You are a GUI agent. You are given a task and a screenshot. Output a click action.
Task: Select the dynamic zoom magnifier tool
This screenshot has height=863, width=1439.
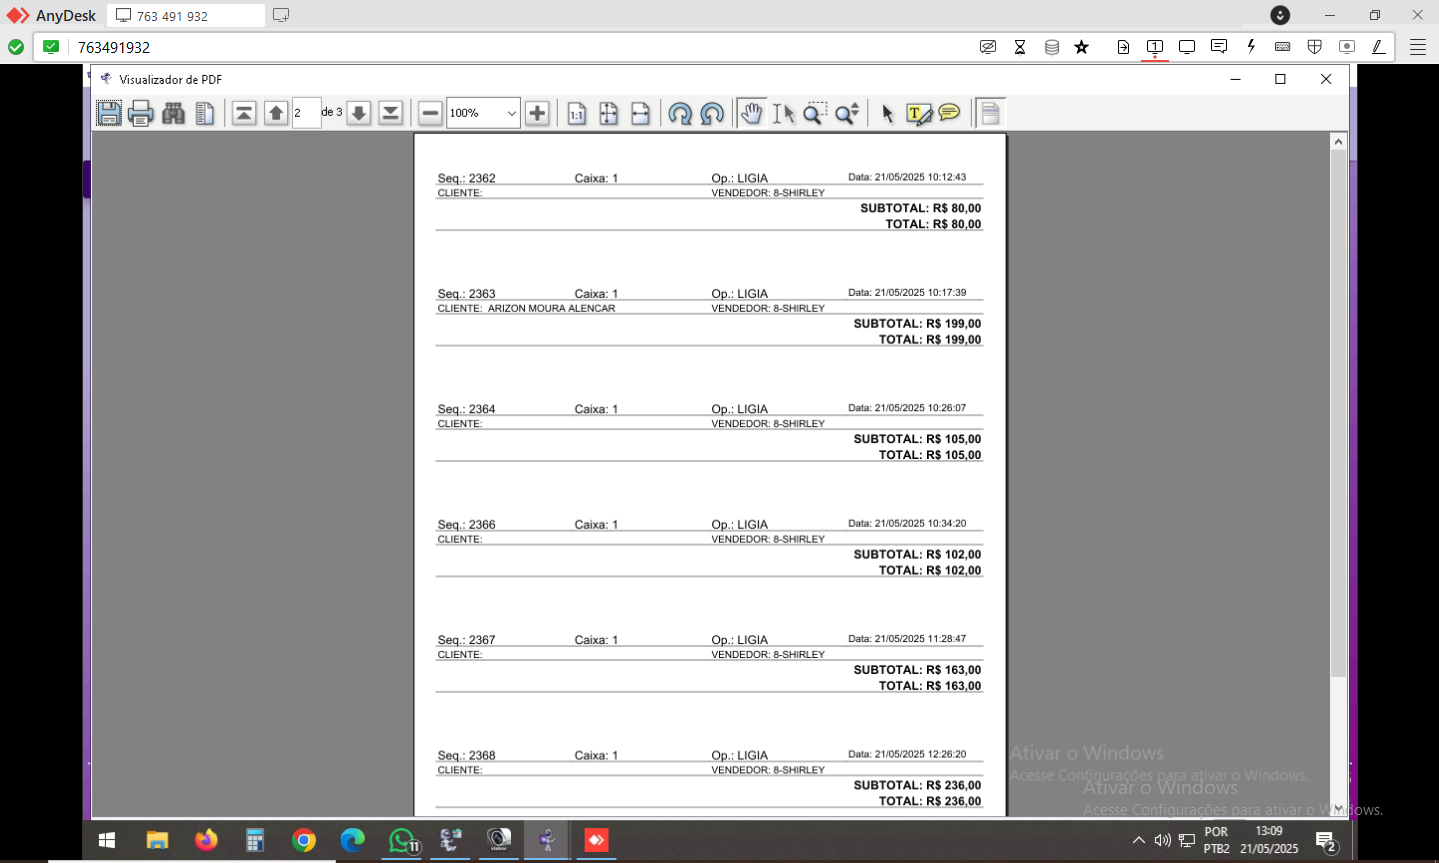tap(847, 113)
